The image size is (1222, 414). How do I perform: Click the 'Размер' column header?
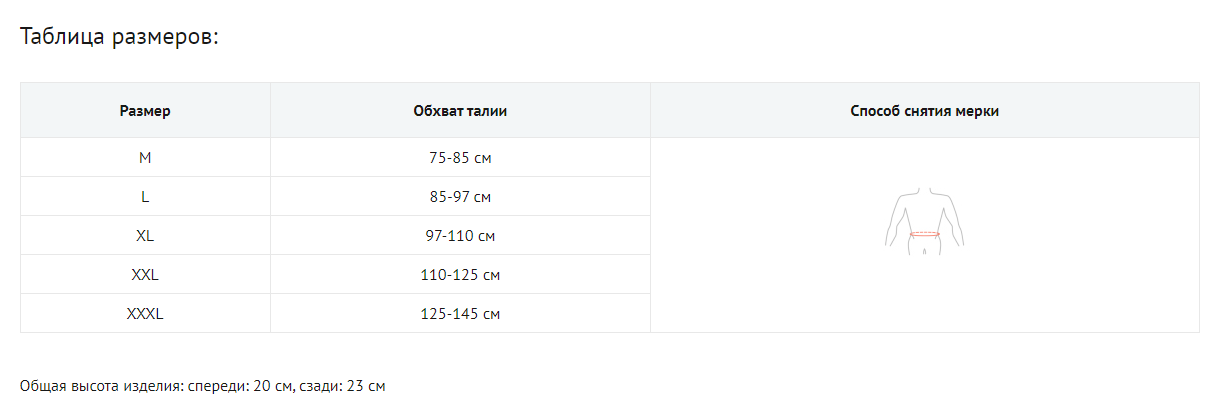[x=145, y=111]
